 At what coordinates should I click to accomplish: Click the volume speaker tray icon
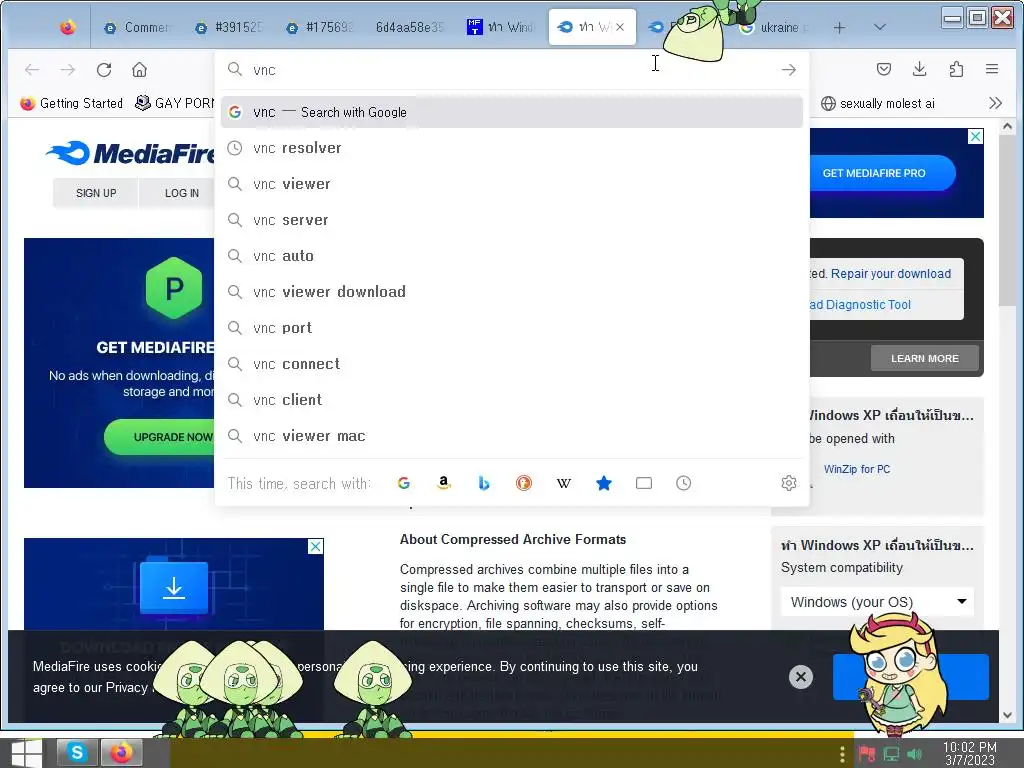[x=915, y=754]
